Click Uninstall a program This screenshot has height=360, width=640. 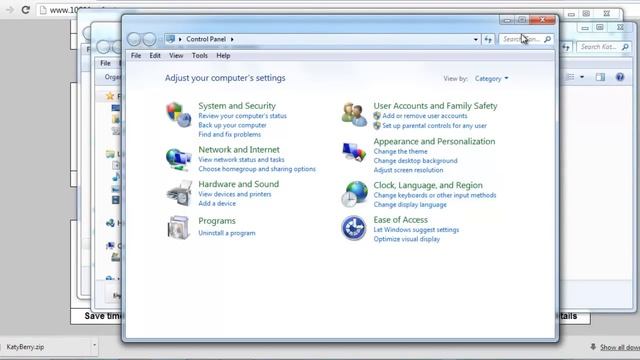click(x=227, y=233)
